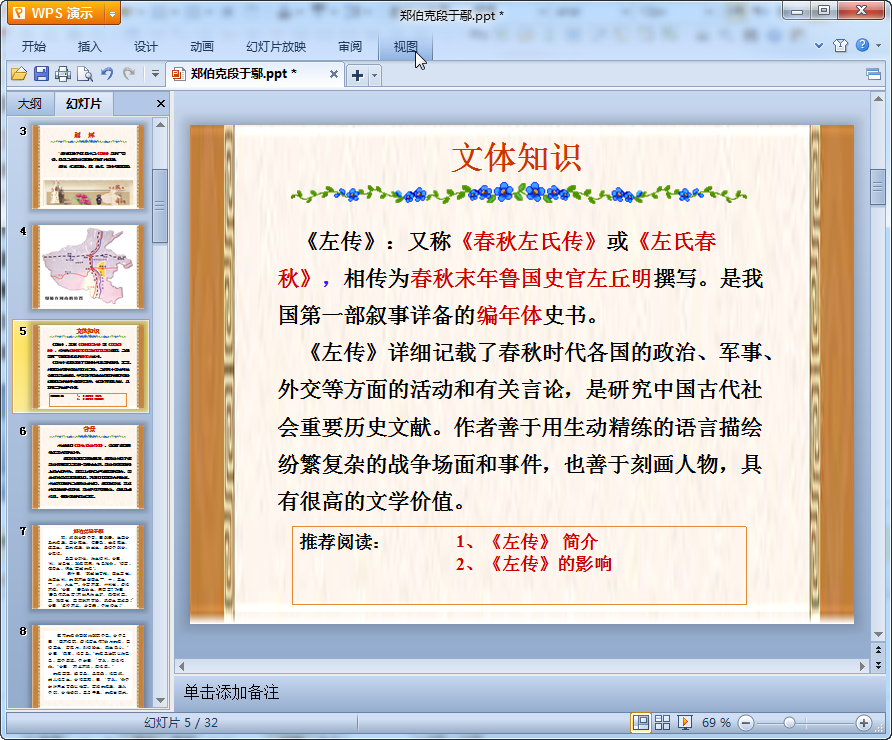The height and width of the screenshot is (740, 892).
Task: Click the Save disk icon
Action: pos(41,74)
